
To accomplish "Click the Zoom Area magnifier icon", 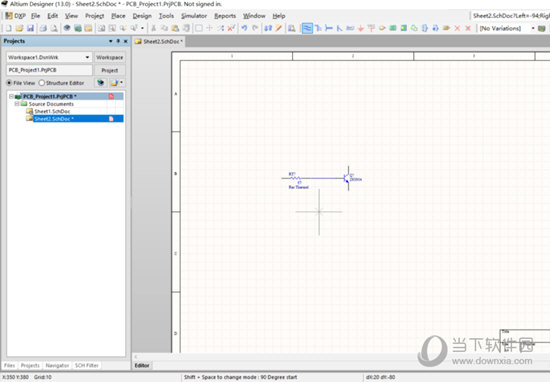I will coord(112,28).
